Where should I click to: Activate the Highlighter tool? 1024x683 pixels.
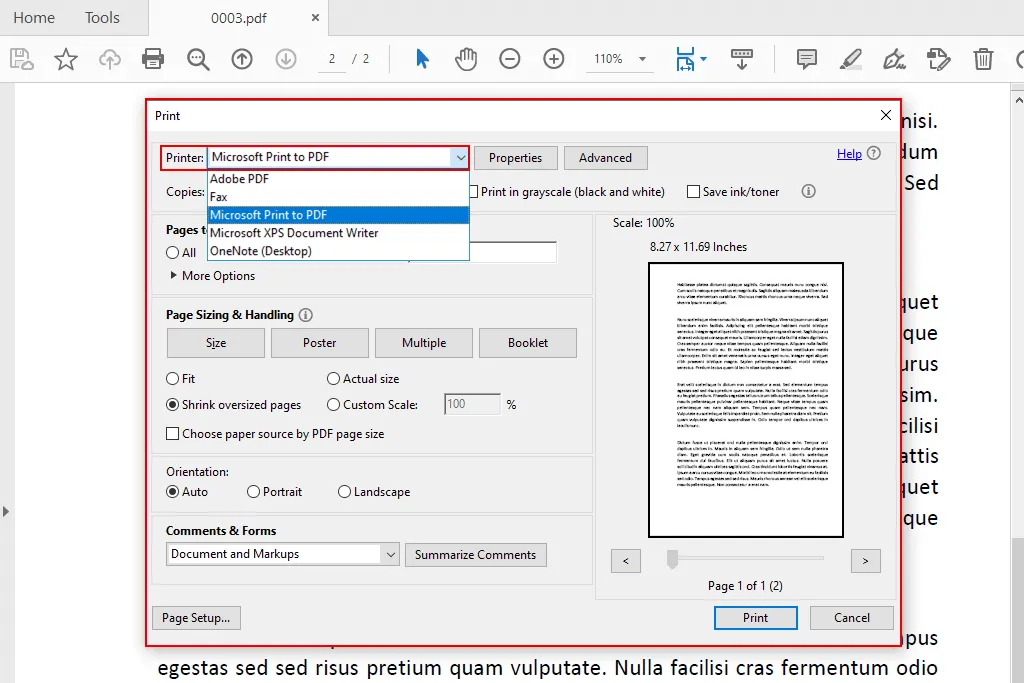[850, 59]
